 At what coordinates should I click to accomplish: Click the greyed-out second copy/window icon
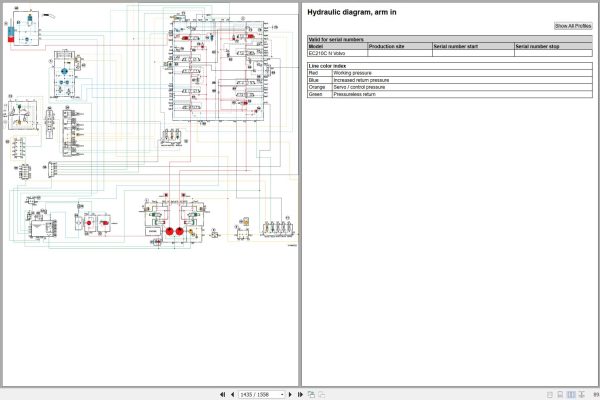coord(321,394)
